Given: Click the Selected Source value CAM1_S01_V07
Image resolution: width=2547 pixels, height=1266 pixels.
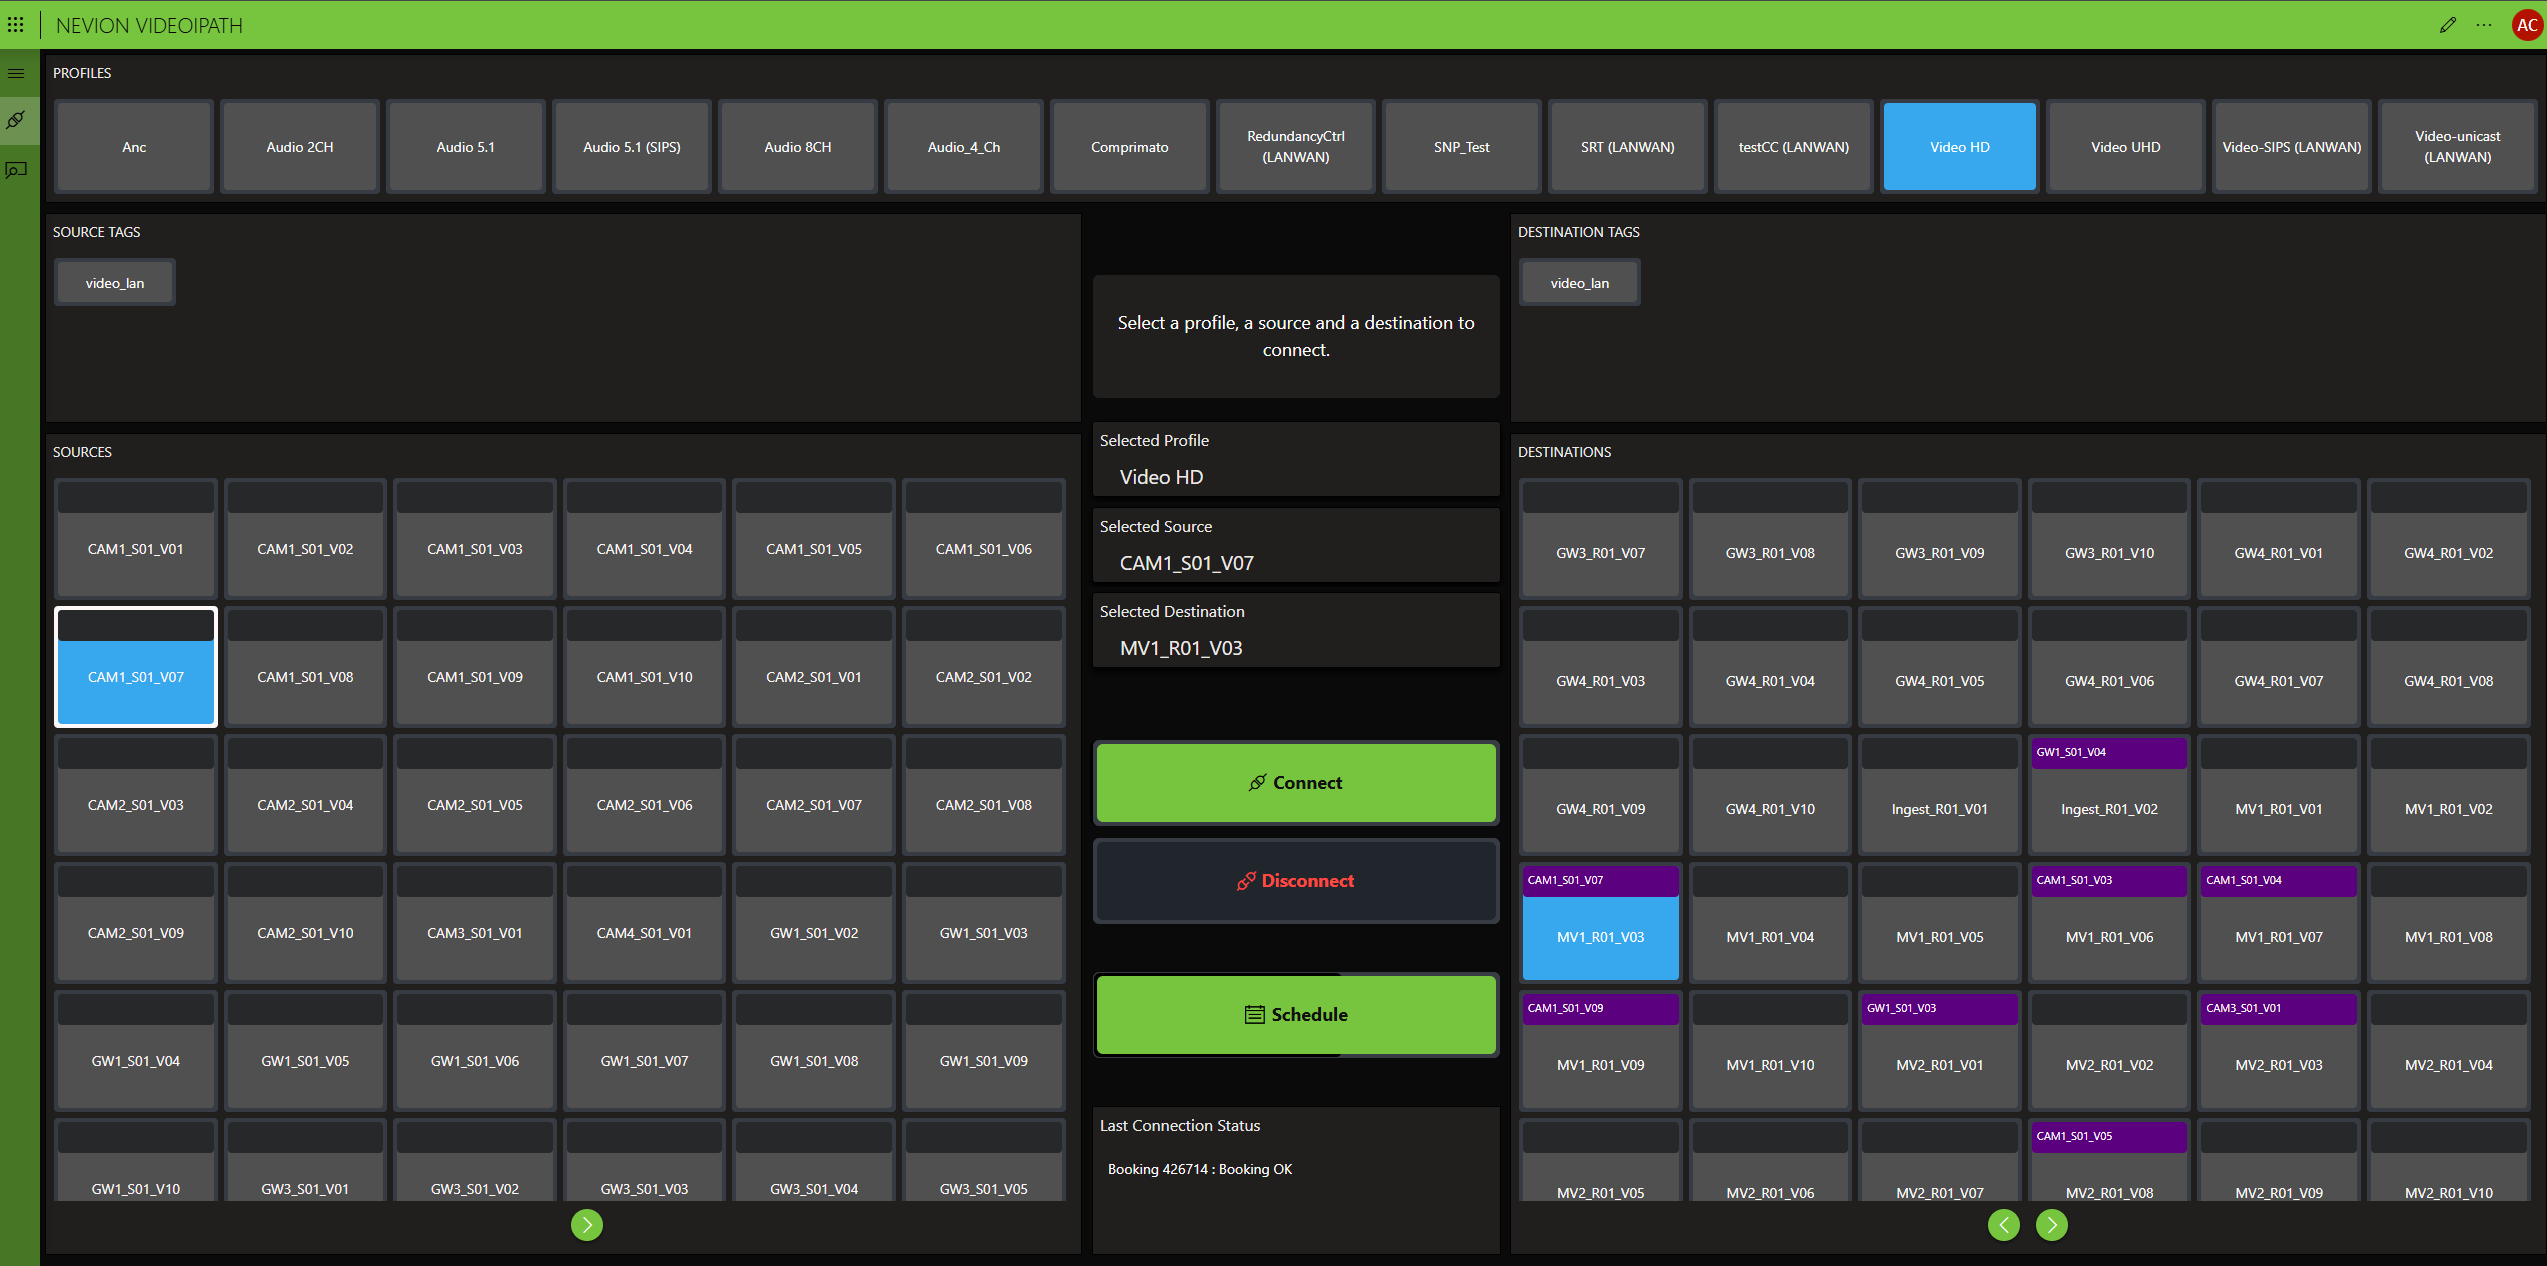Looking at the screenshot, I should click(1187, 563).
